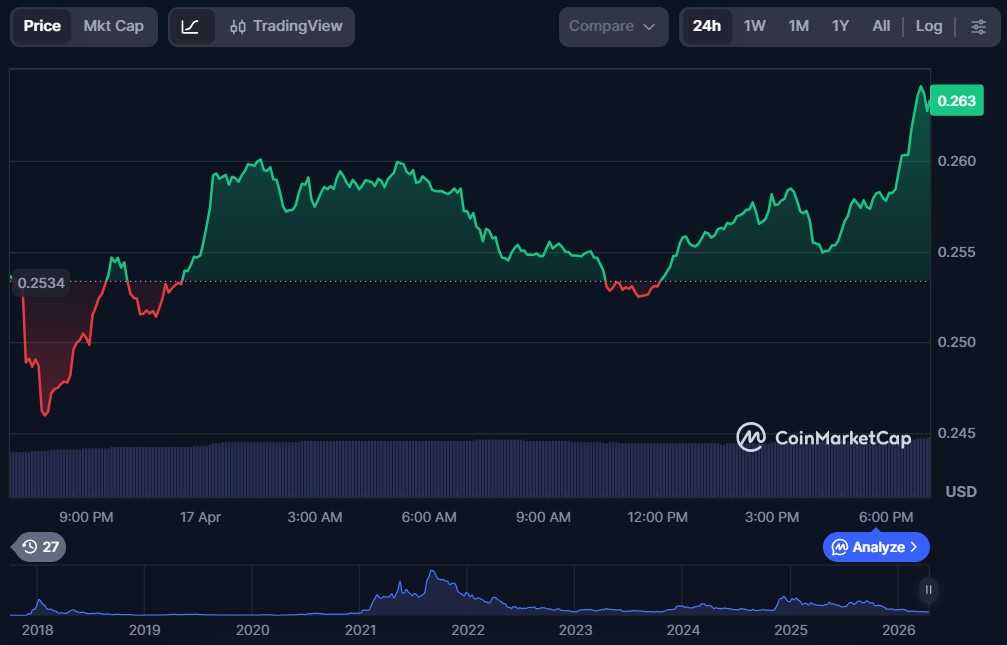Select the 1Y time range
Image resolution: width=1007 pixels, height=645 pixels.
point(840,26)
